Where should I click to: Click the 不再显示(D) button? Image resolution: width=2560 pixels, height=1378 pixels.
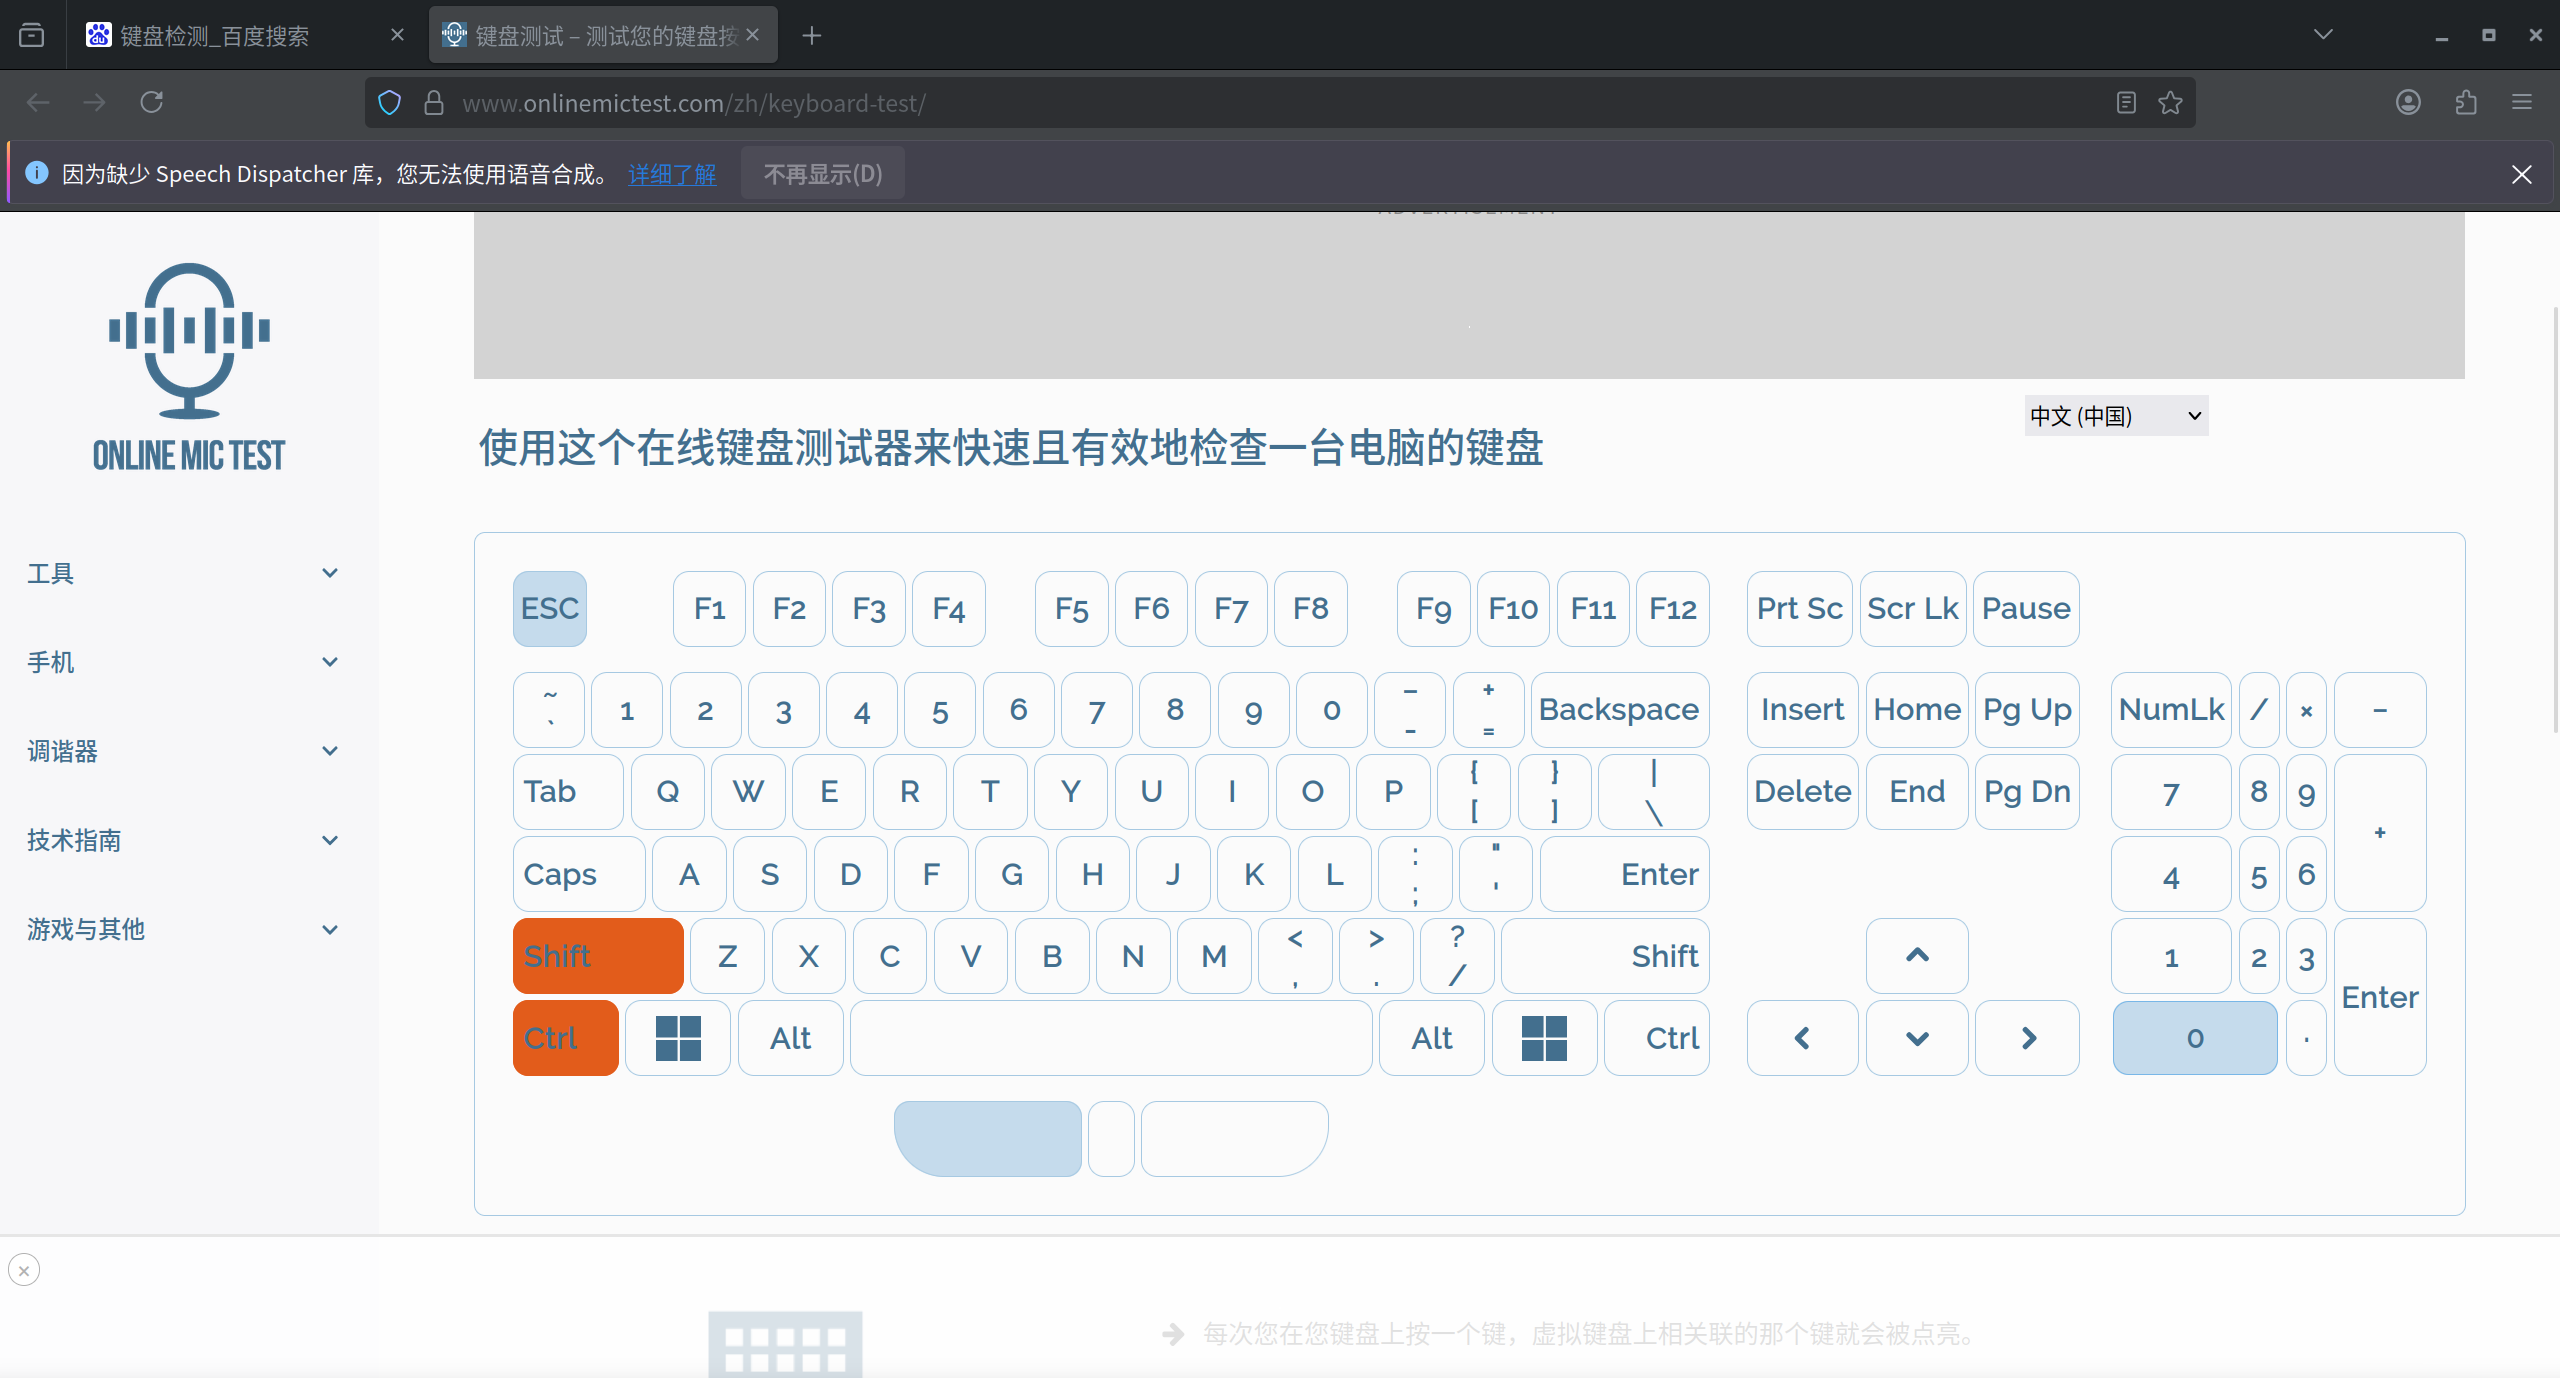click(823, 174)
